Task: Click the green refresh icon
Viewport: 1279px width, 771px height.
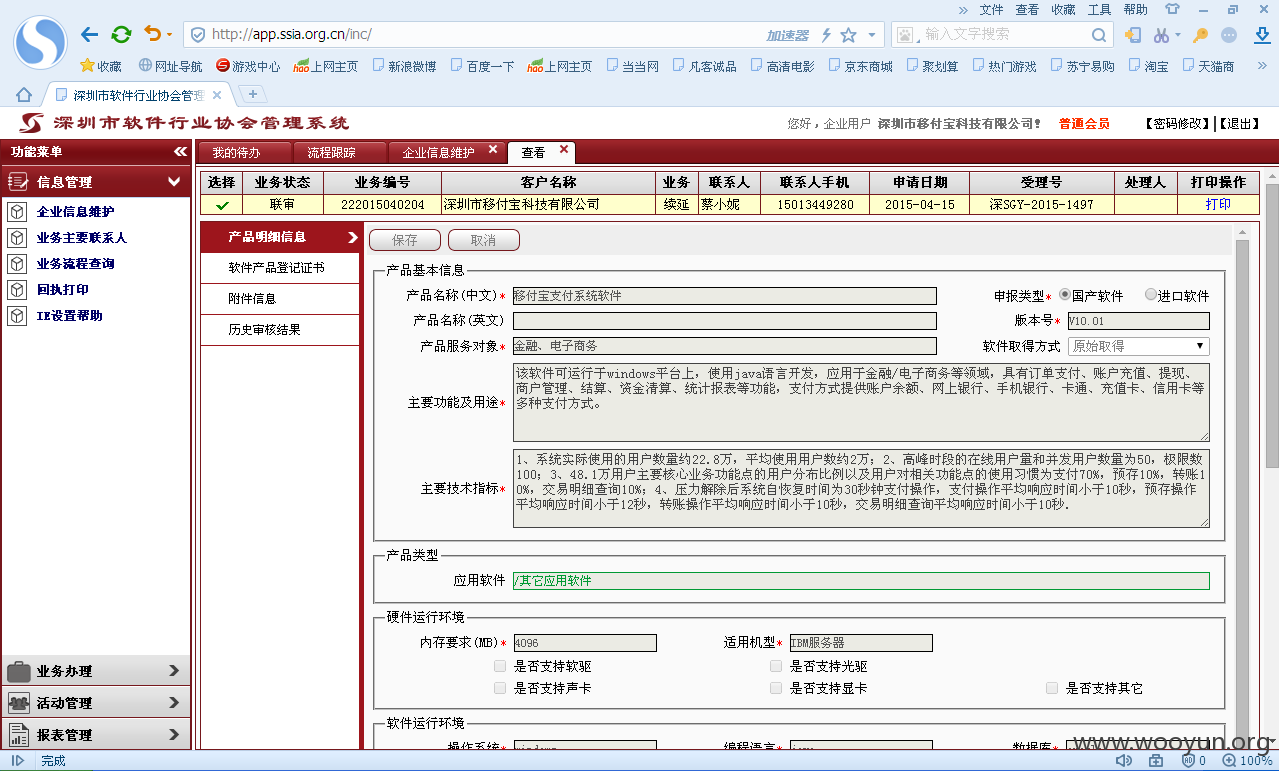Action: point(121,35)
